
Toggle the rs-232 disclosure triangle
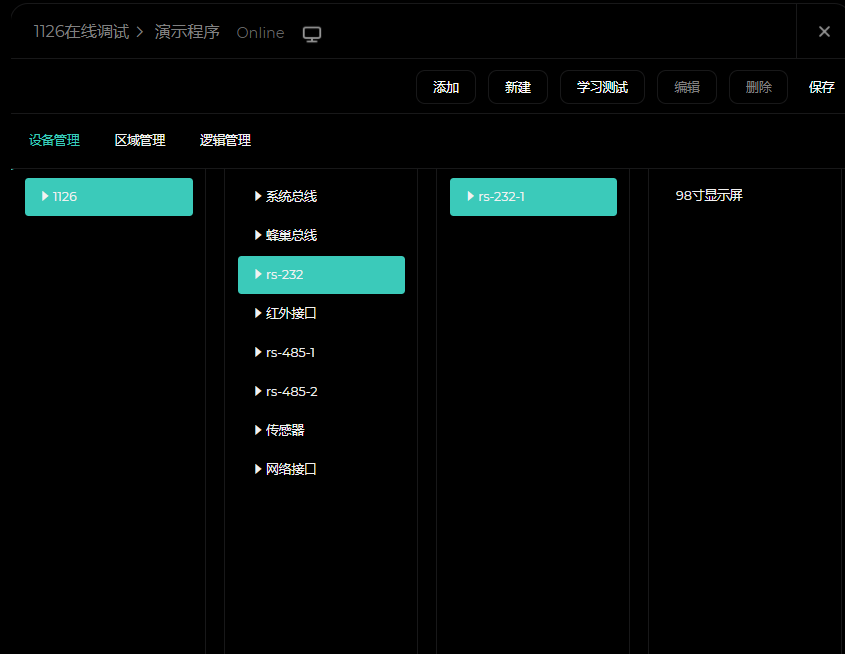(258, 274)
